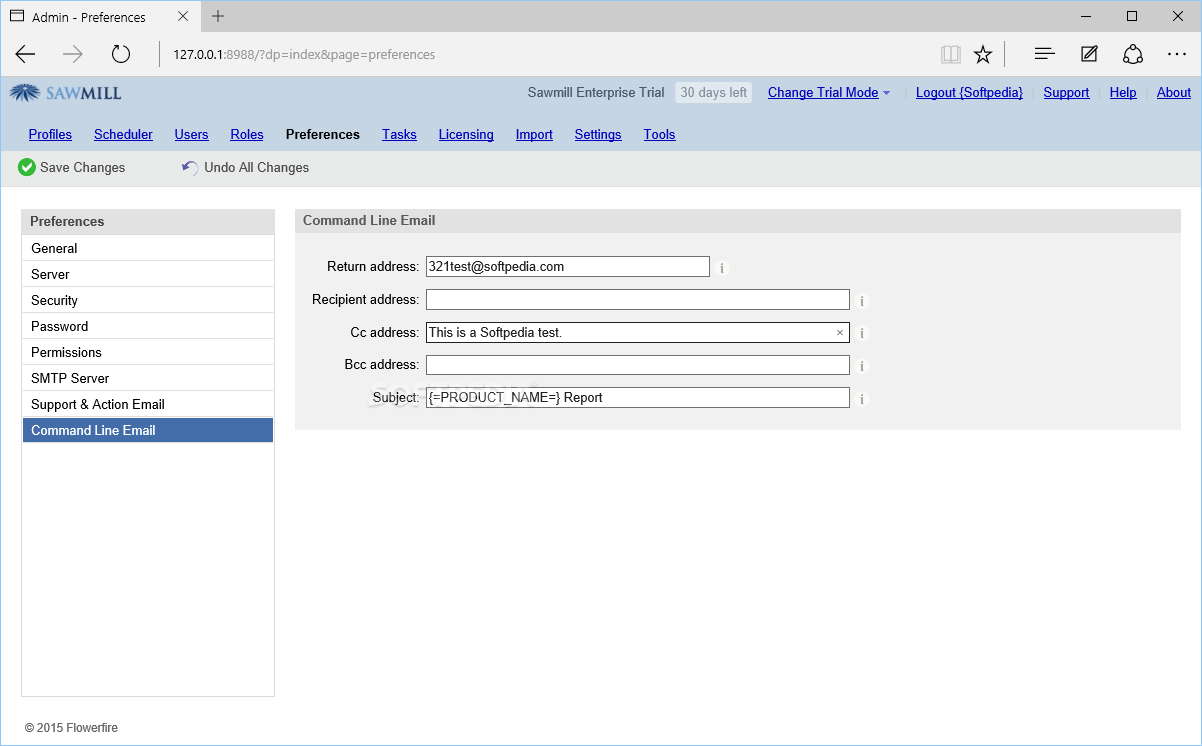Viewport: 1202px width, 746px height.
Task: Show info for Bcc address field
Action: (862, 366)
